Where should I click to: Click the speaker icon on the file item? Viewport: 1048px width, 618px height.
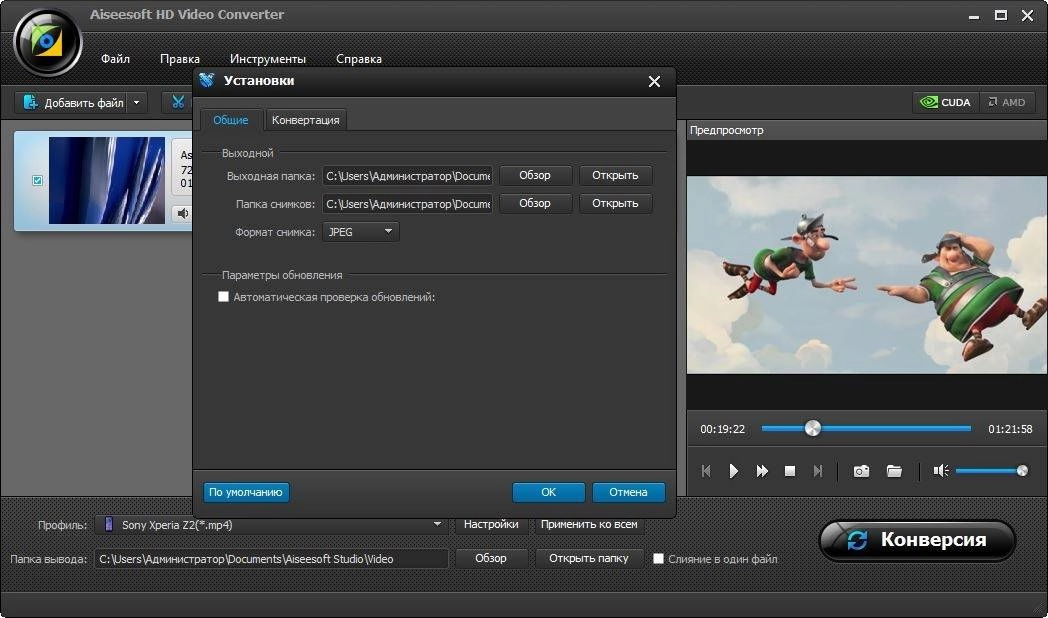click(x=182, y=213)
